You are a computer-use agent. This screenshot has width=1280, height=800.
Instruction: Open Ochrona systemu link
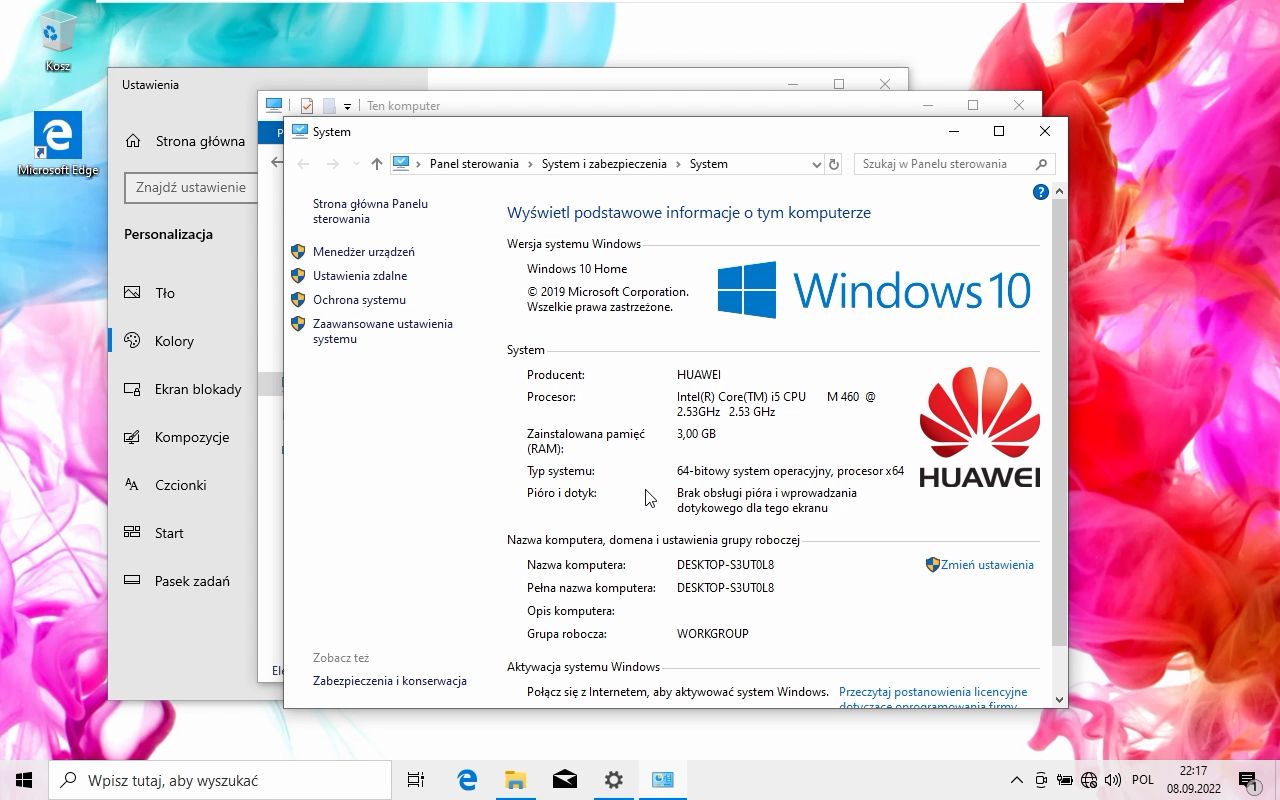359,300
